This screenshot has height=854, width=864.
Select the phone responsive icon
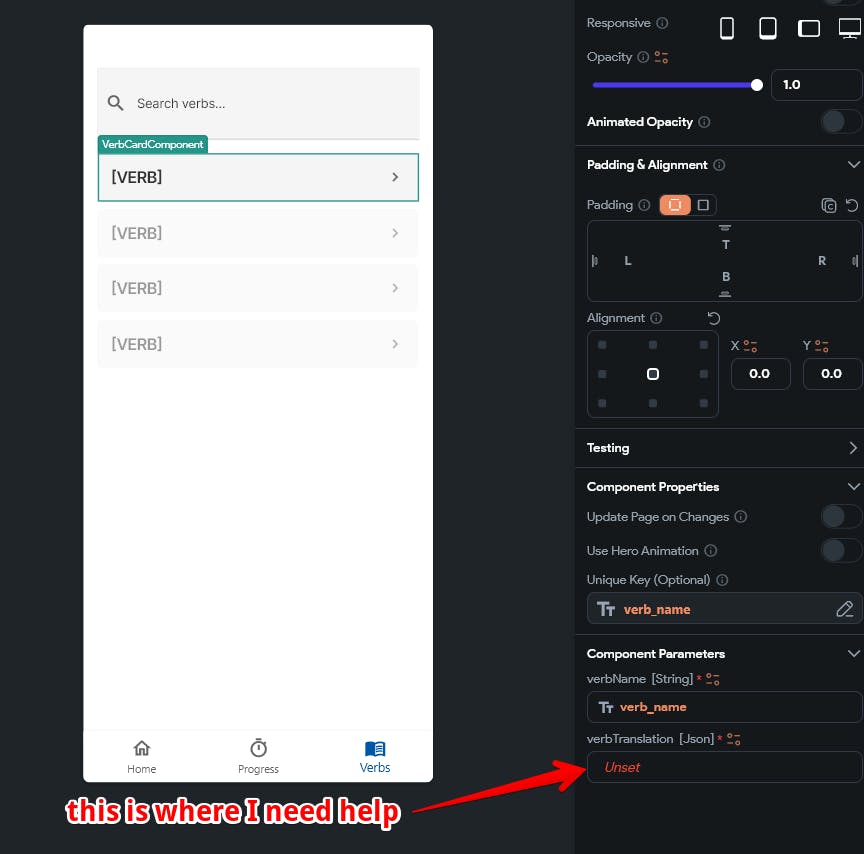[x=727, y=28]
